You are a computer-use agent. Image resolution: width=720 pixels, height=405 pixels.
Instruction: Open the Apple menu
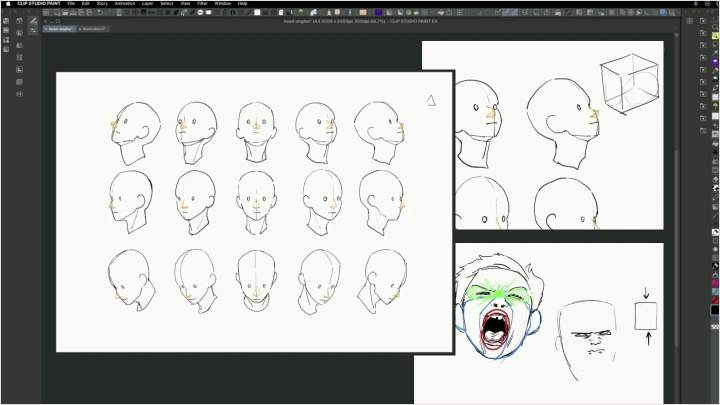coord(8,3)
